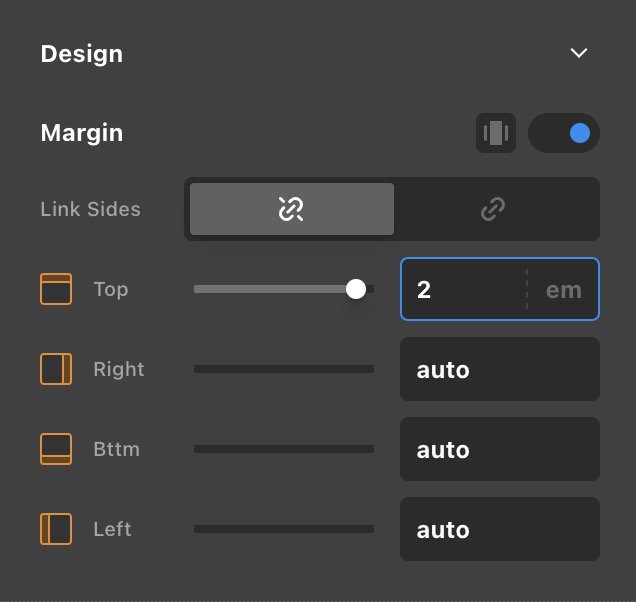Select the linked sides chain icon
This screenshot has width=636, height=602.
tap(492, 209)
